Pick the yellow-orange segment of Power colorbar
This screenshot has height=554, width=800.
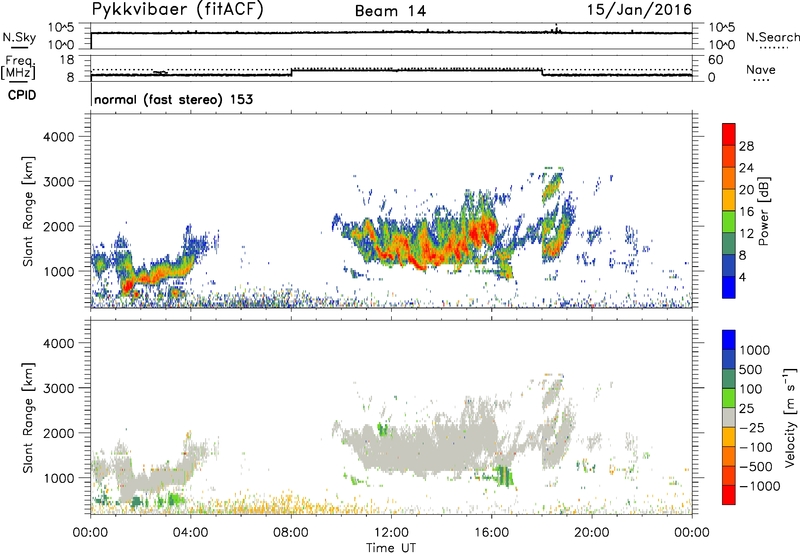(729, 200)
